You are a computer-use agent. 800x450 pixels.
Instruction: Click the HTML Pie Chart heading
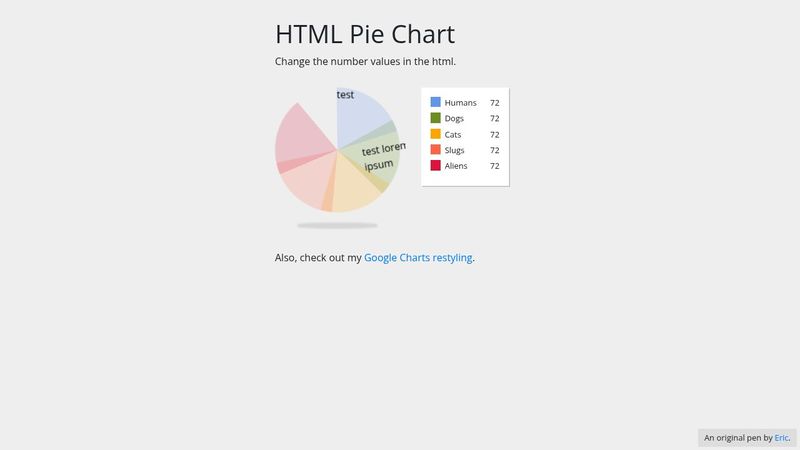365,34
